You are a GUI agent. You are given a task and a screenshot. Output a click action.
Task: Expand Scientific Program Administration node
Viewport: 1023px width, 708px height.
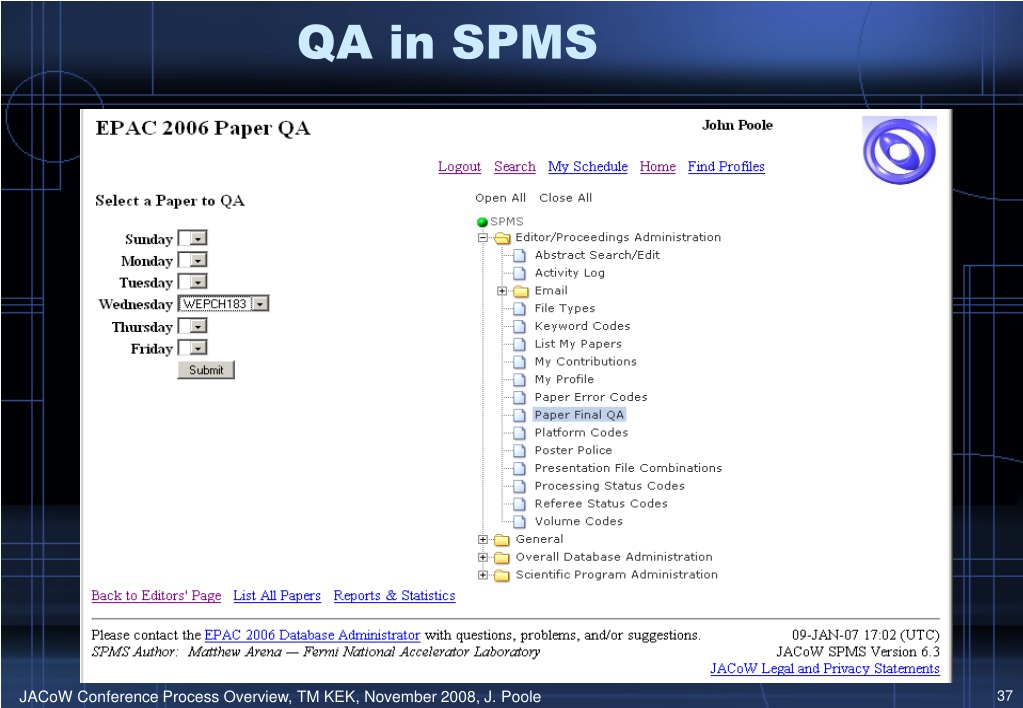pyautogui.click(x=483, y=575)
